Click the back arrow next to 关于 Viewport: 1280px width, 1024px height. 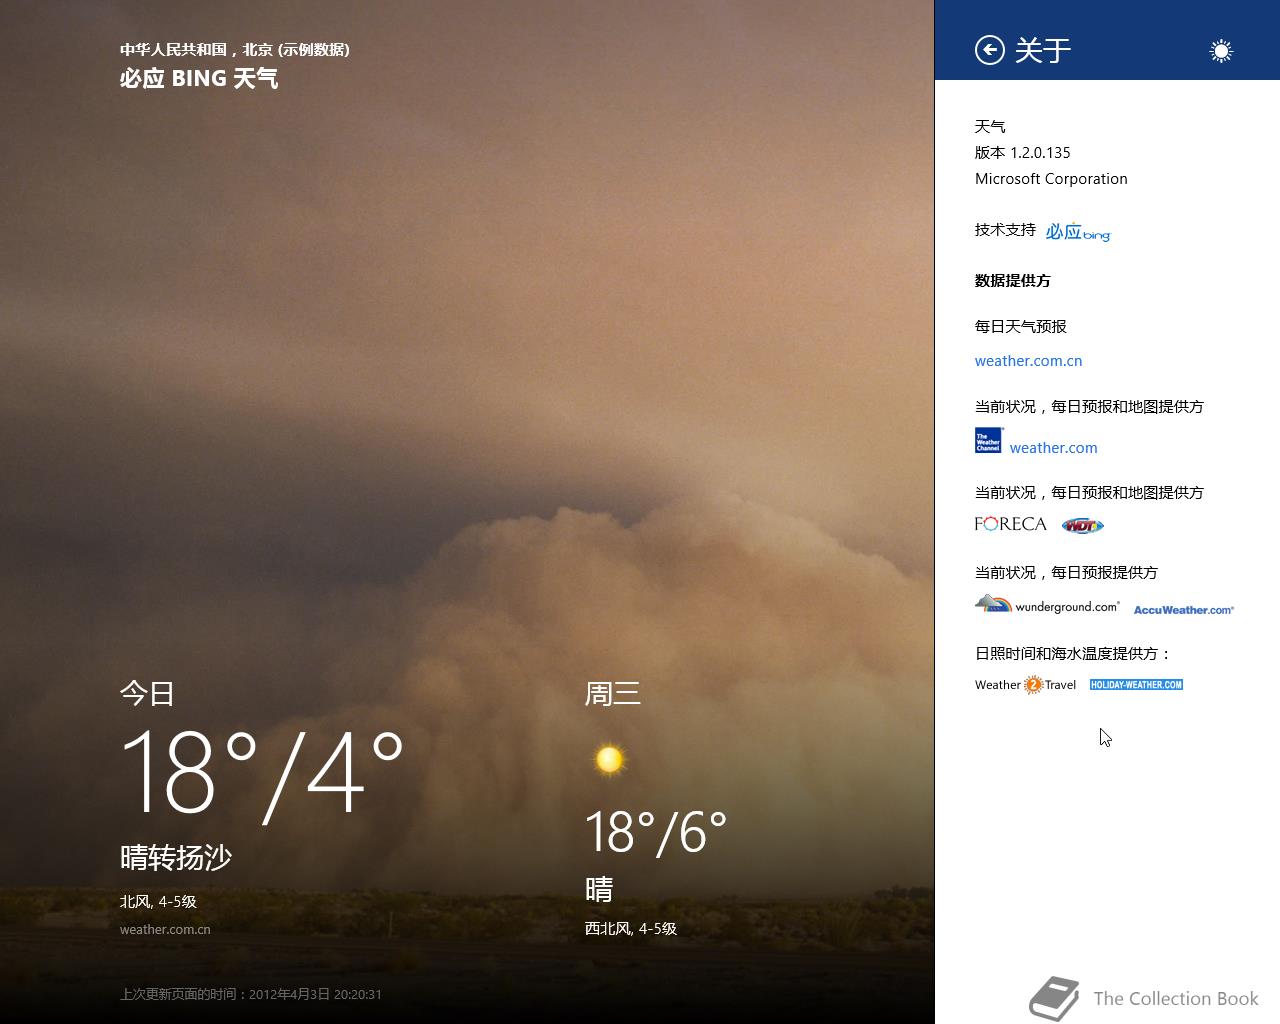[x=989, y=50]
